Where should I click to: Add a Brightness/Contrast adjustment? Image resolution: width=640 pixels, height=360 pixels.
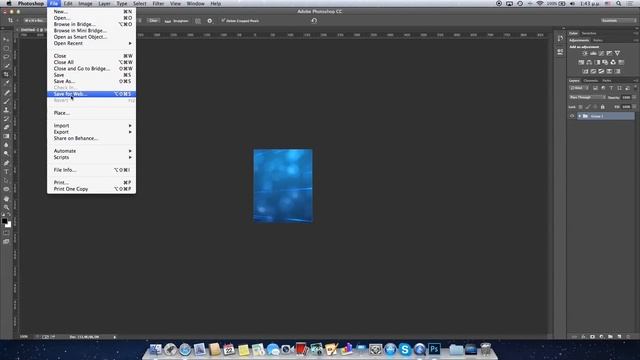click(585, 53)
